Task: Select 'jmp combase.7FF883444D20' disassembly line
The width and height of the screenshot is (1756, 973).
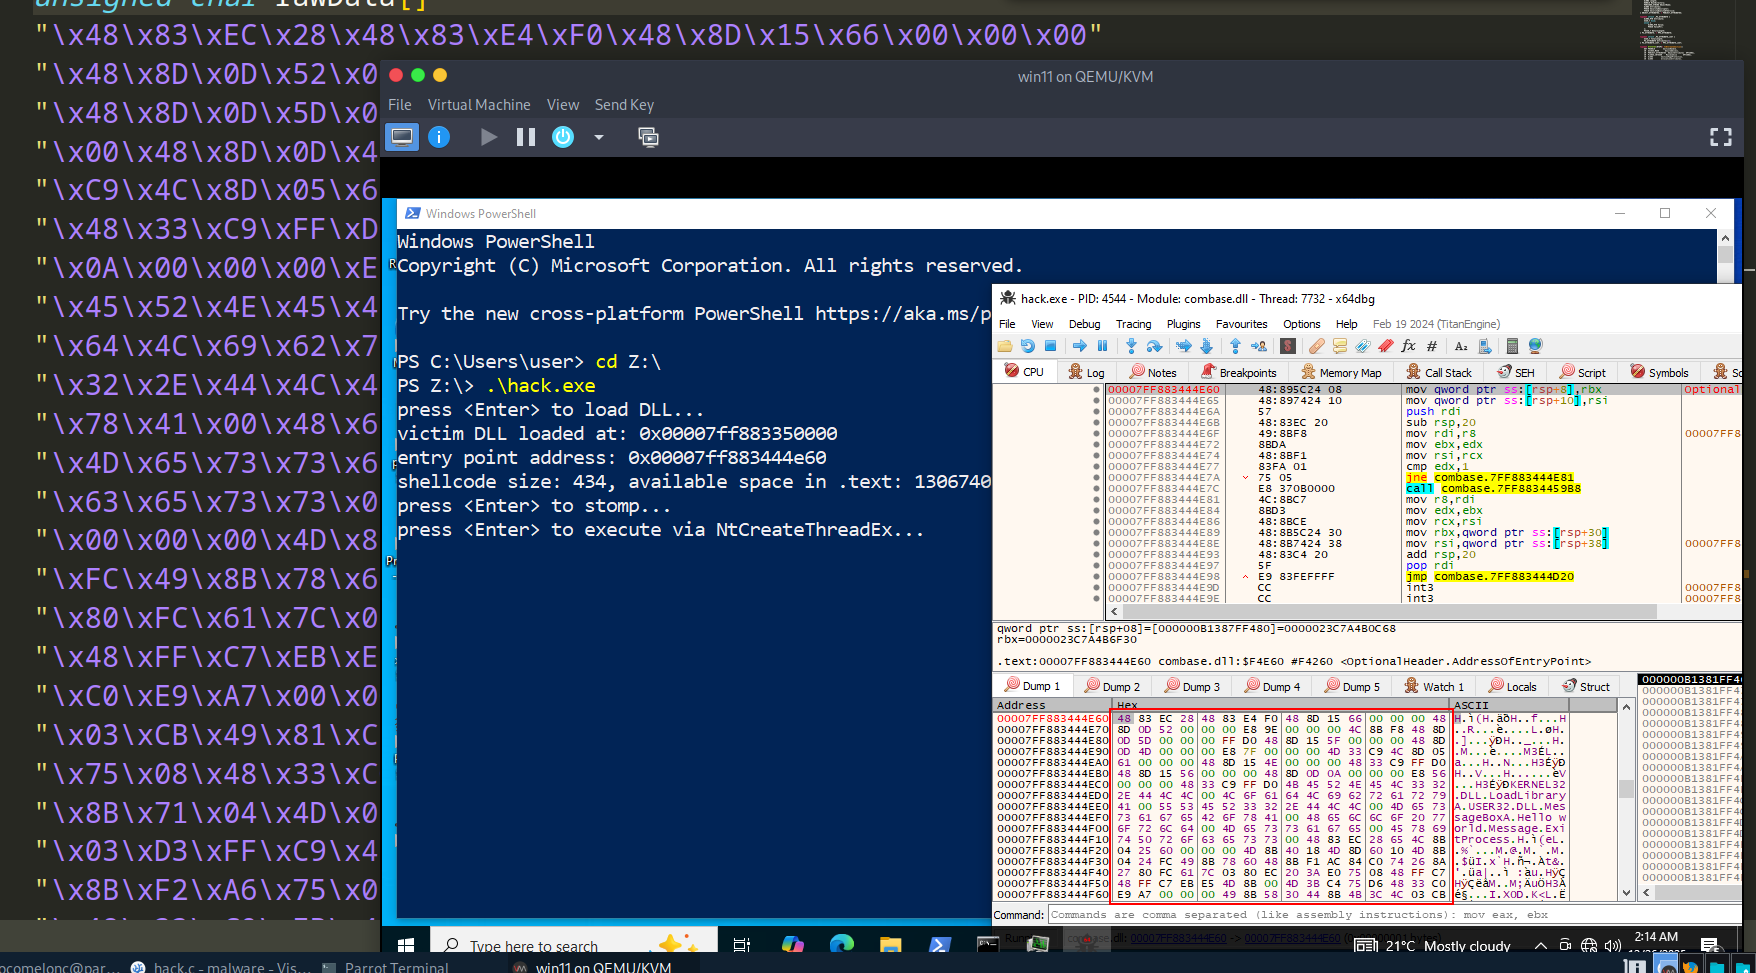Action: [1490, 576]
